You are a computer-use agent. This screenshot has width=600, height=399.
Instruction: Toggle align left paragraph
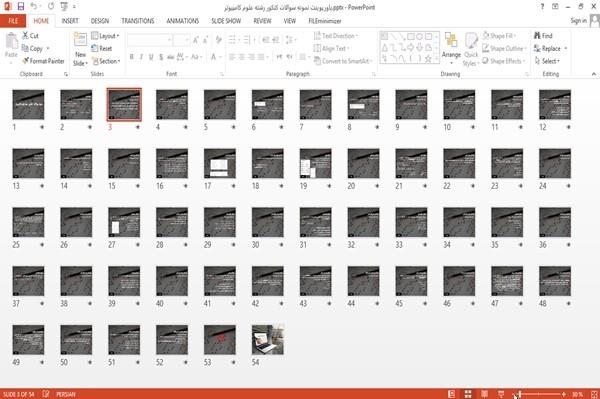(232, 57)
